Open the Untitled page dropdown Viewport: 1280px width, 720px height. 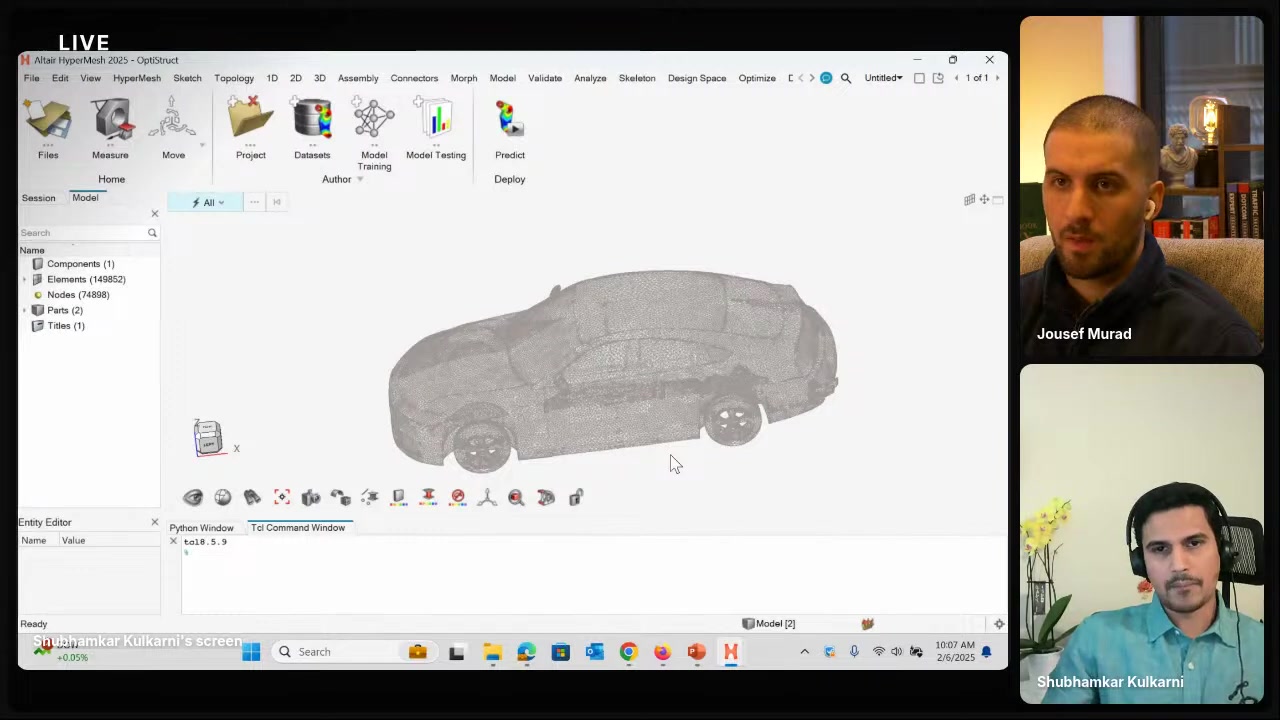pyautogui.click(x=883, y=78)
